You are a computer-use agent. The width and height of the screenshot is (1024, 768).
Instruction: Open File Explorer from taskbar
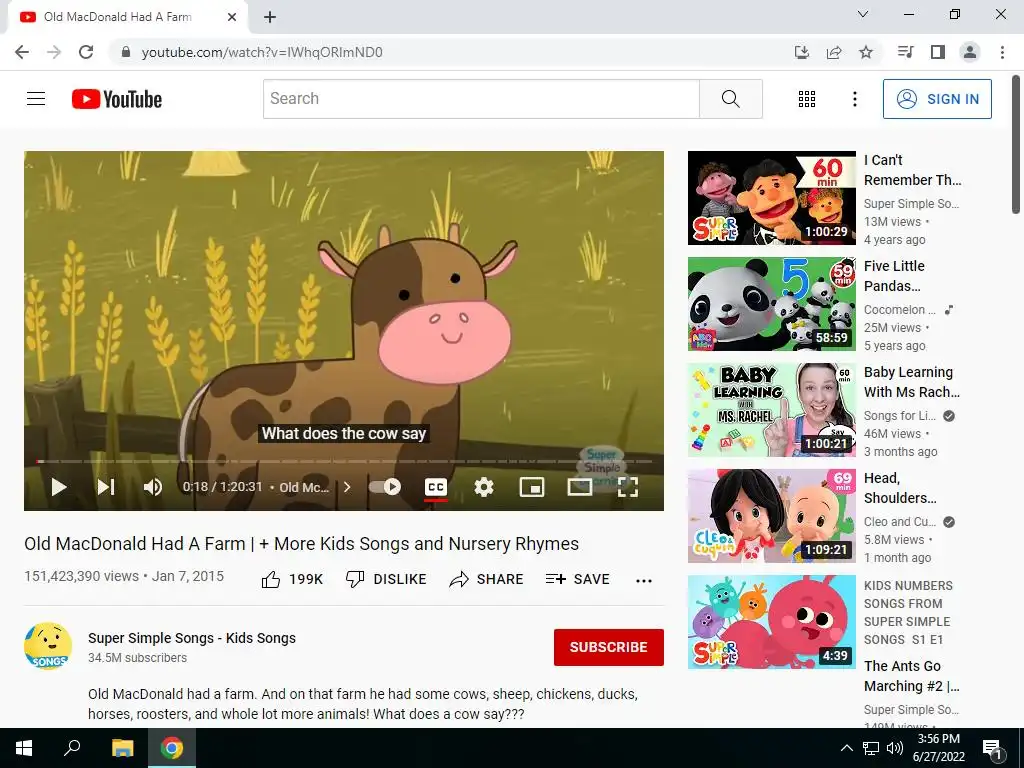122,748
